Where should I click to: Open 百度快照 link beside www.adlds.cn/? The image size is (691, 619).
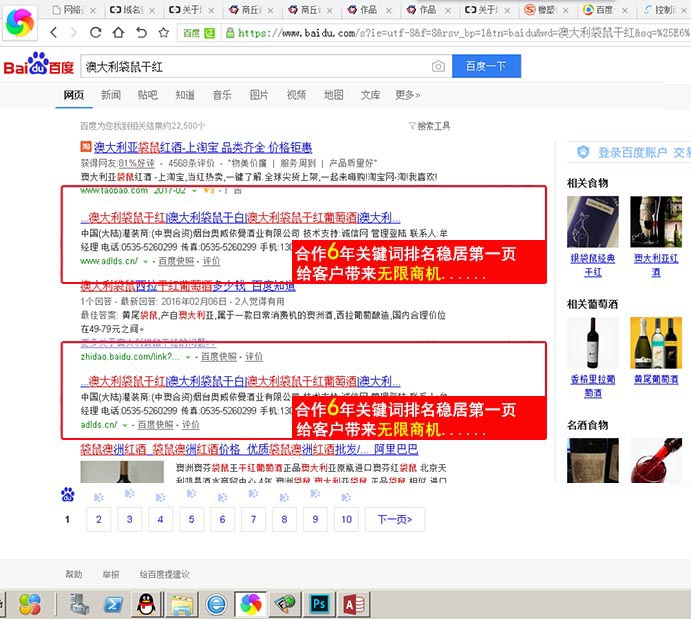176,261
